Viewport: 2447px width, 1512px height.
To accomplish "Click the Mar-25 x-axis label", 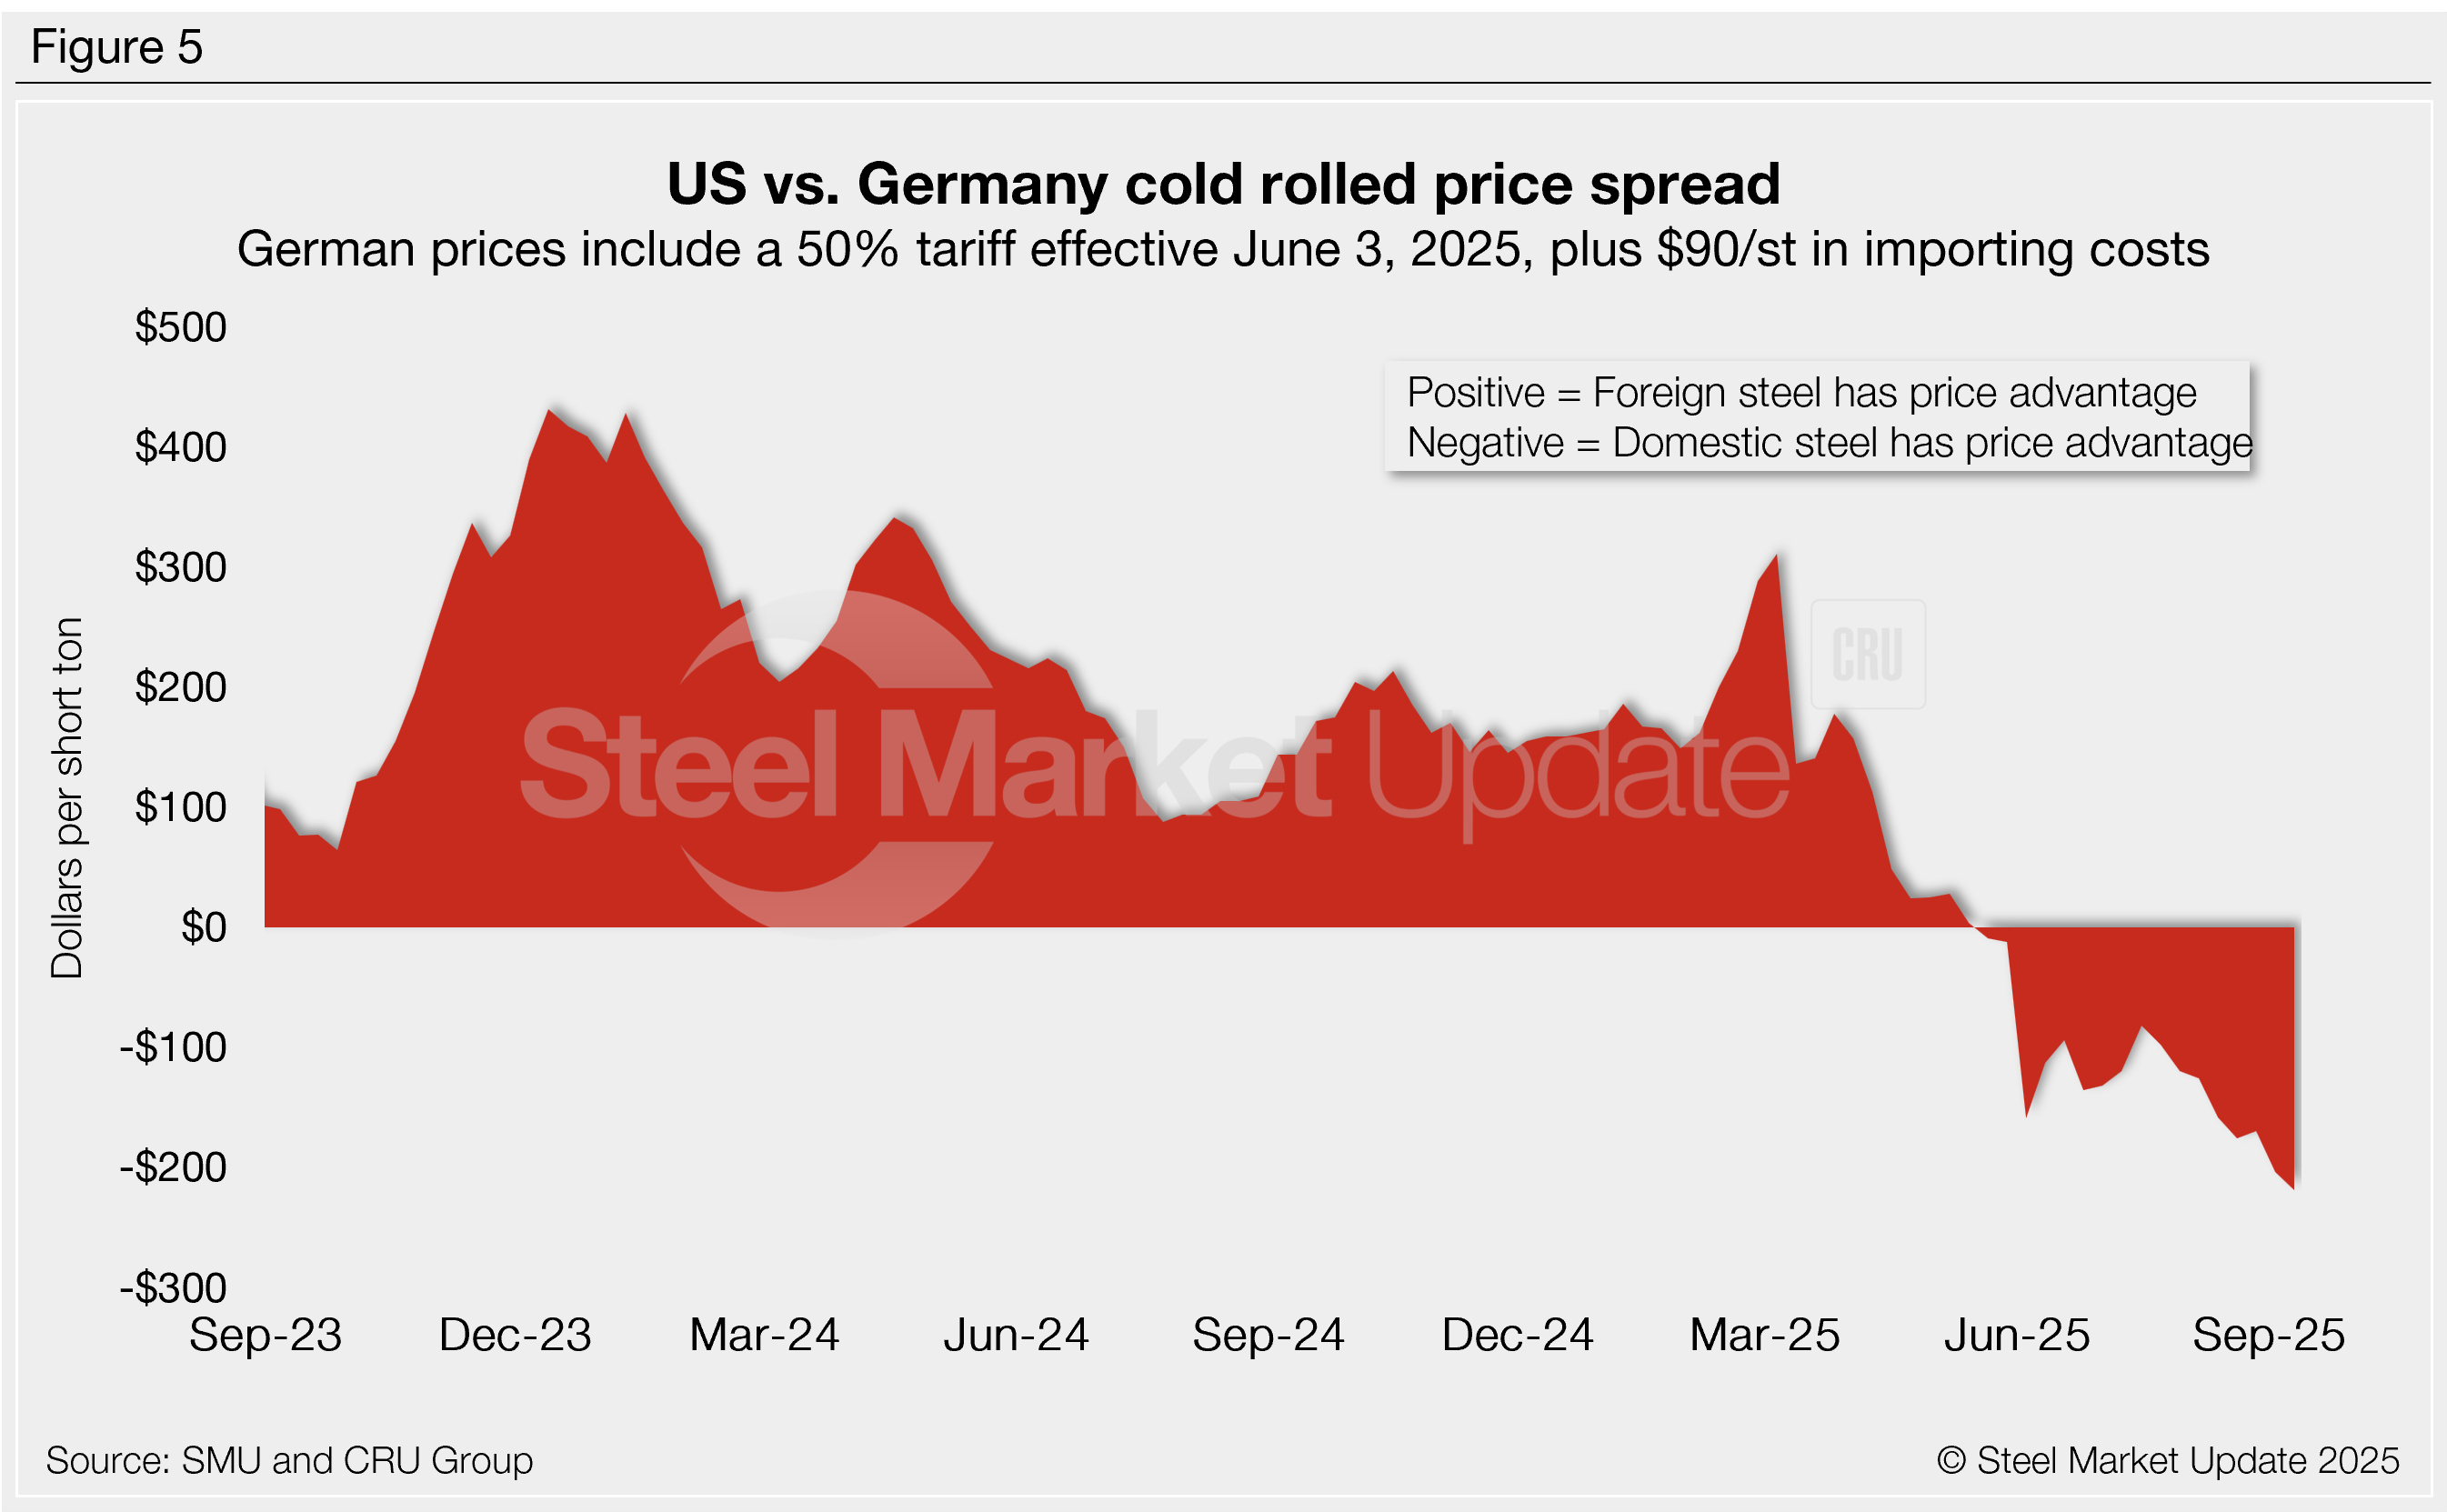I will pos(1764,1335).
